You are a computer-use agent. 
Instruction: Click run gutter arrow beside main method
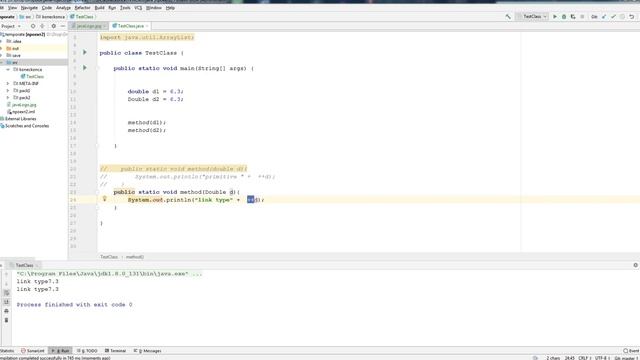pos(85,68)
